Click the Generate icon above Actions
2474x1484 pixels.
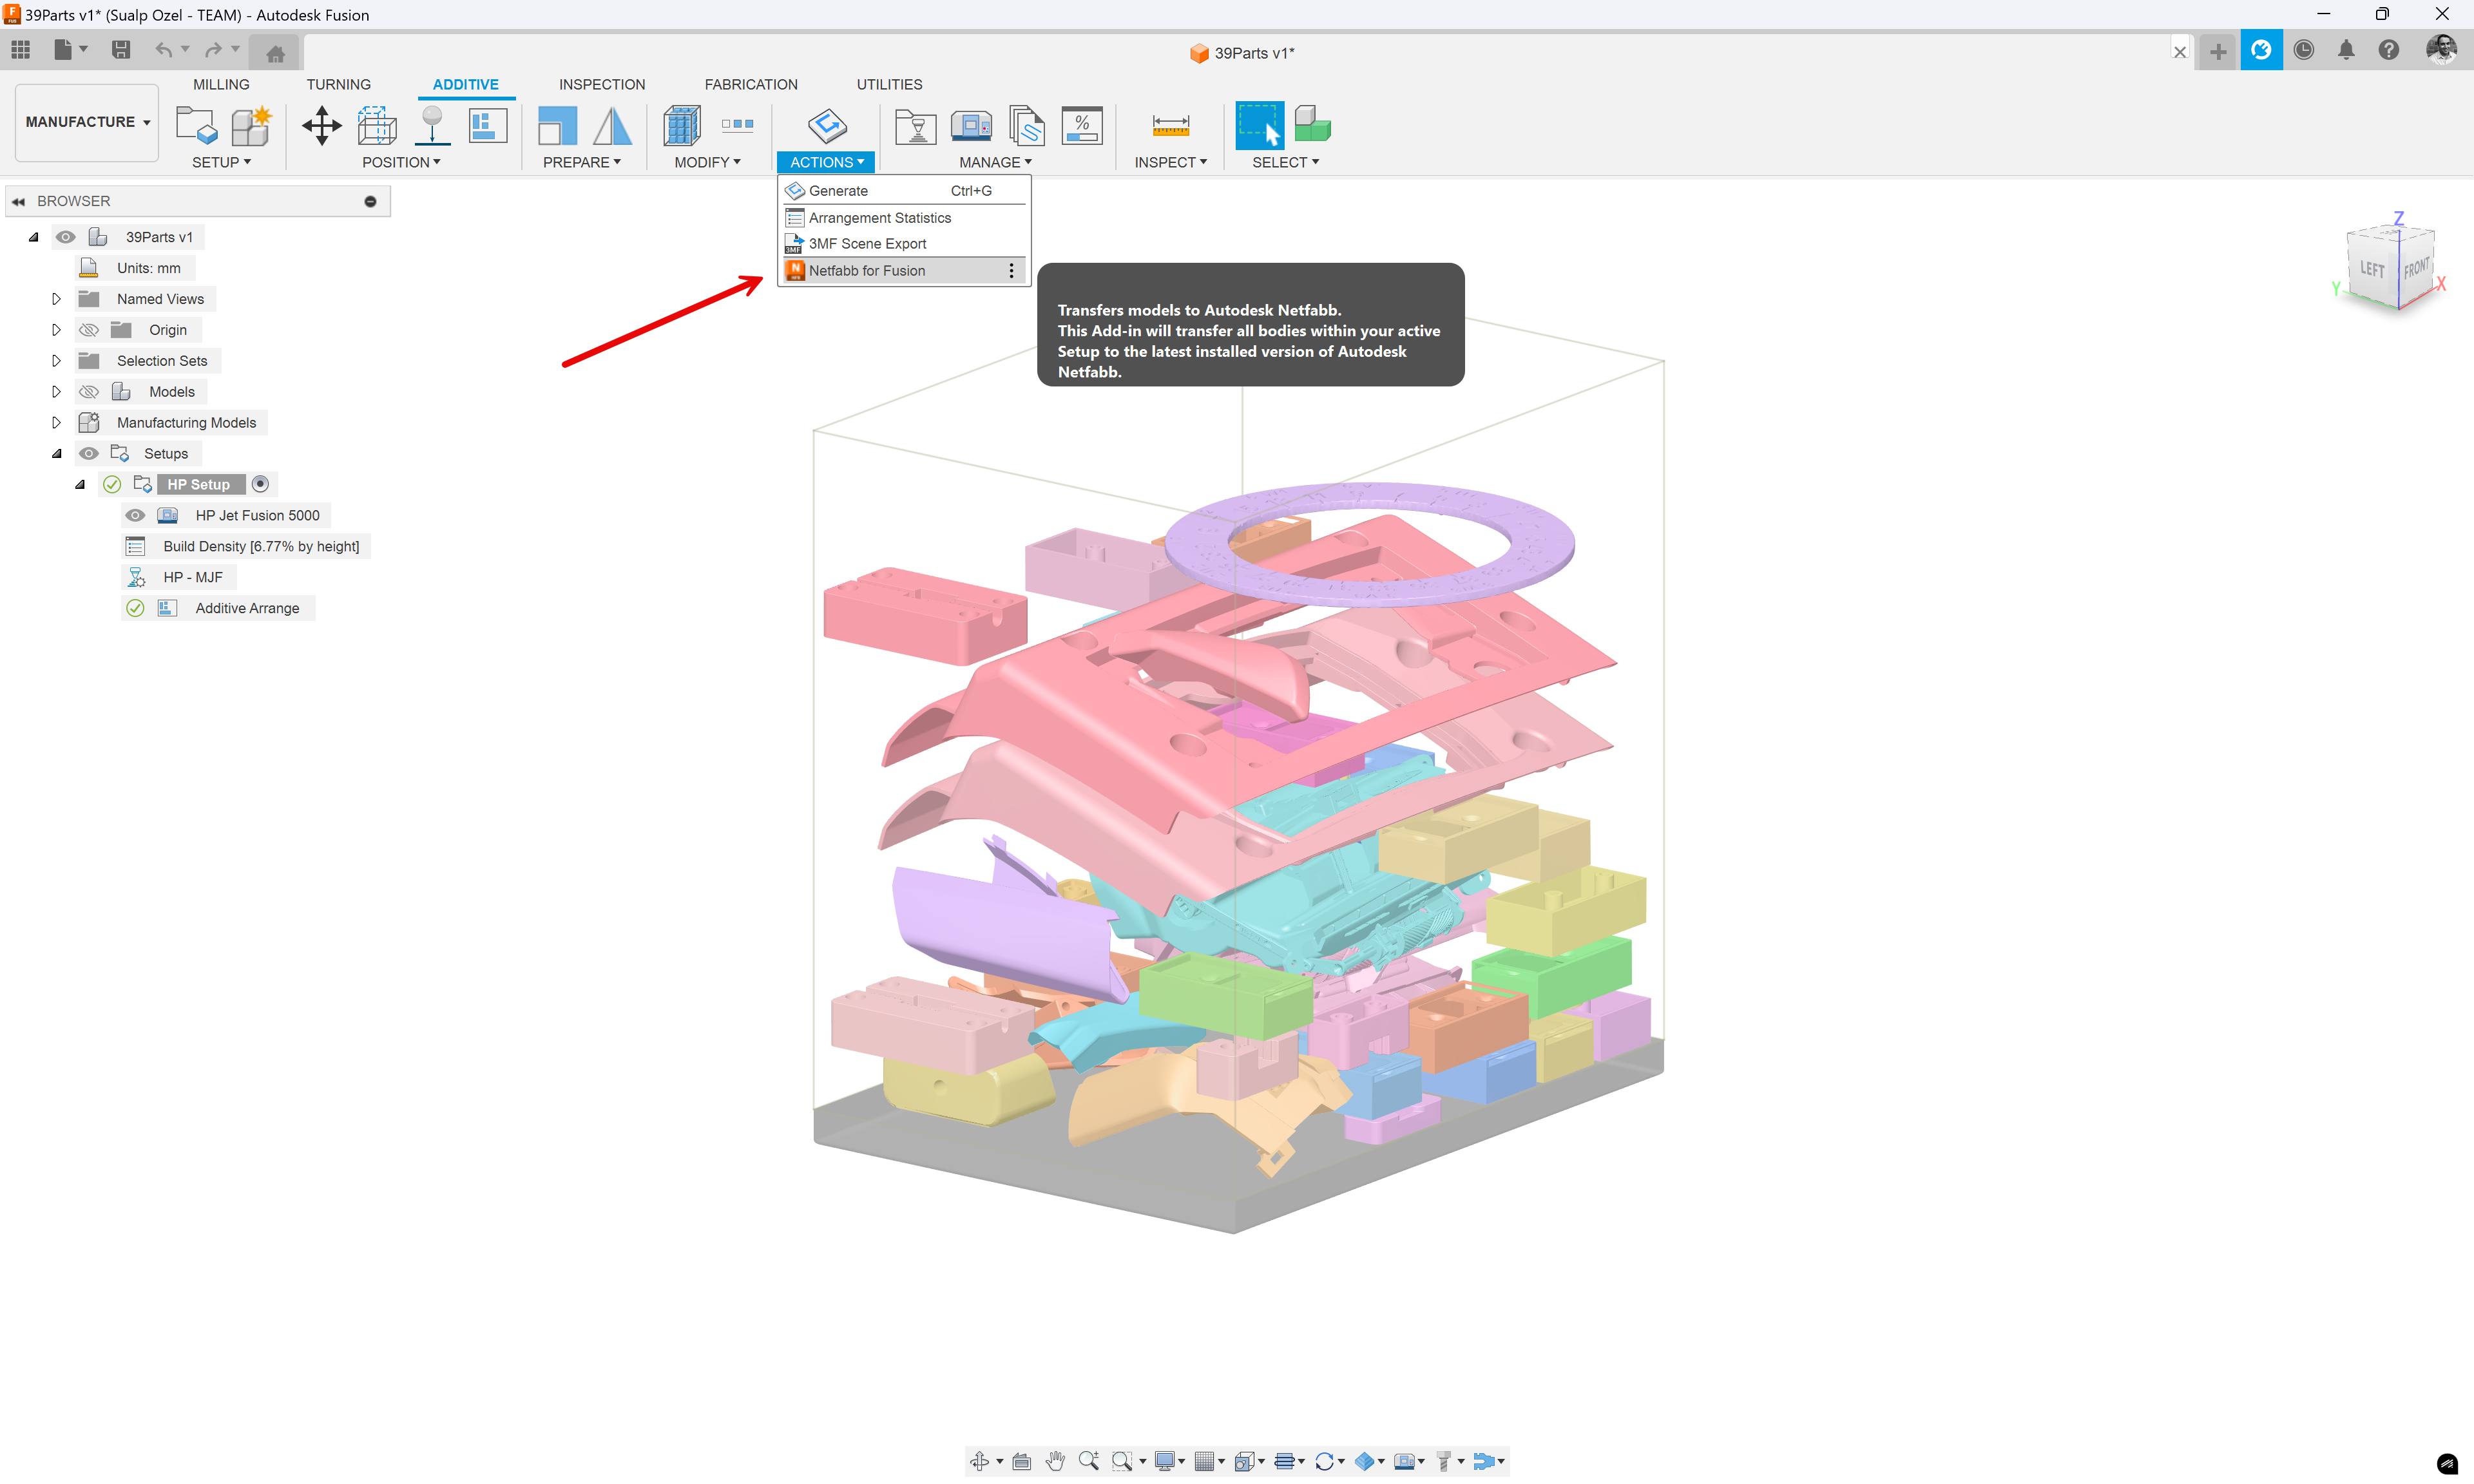tap(826, 126)
